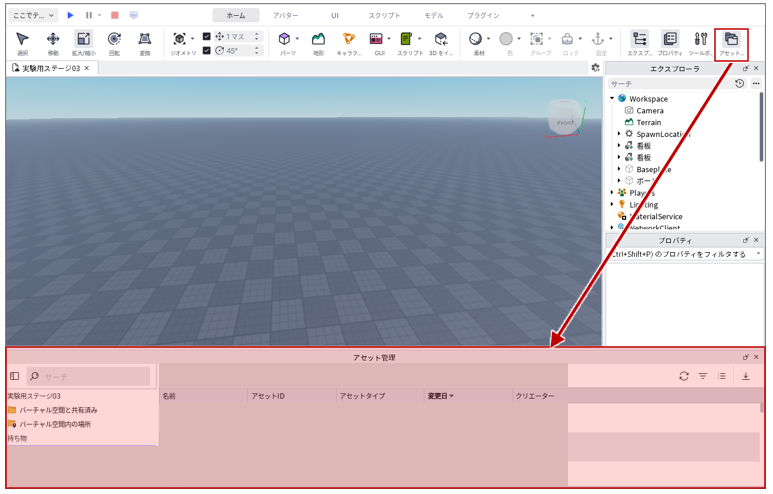This screenshot has width=773, height=494.
Task: Open the Toolbox (ツールボ..) panel icon
Action: pyautogui.click(x=701, y=43)
